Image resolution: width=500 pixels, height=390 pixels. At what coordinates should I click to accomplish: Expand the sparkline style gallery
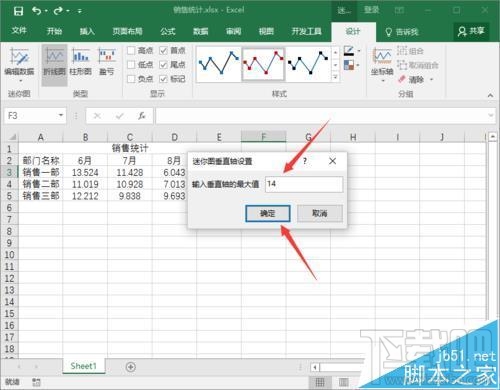pos(335,77)
